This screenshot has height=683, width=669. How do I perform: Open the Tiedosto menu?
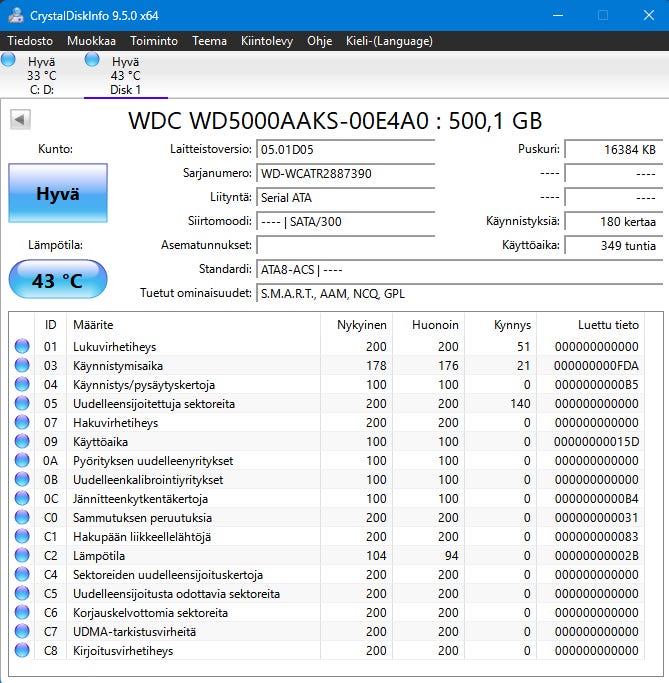(30, 41)
